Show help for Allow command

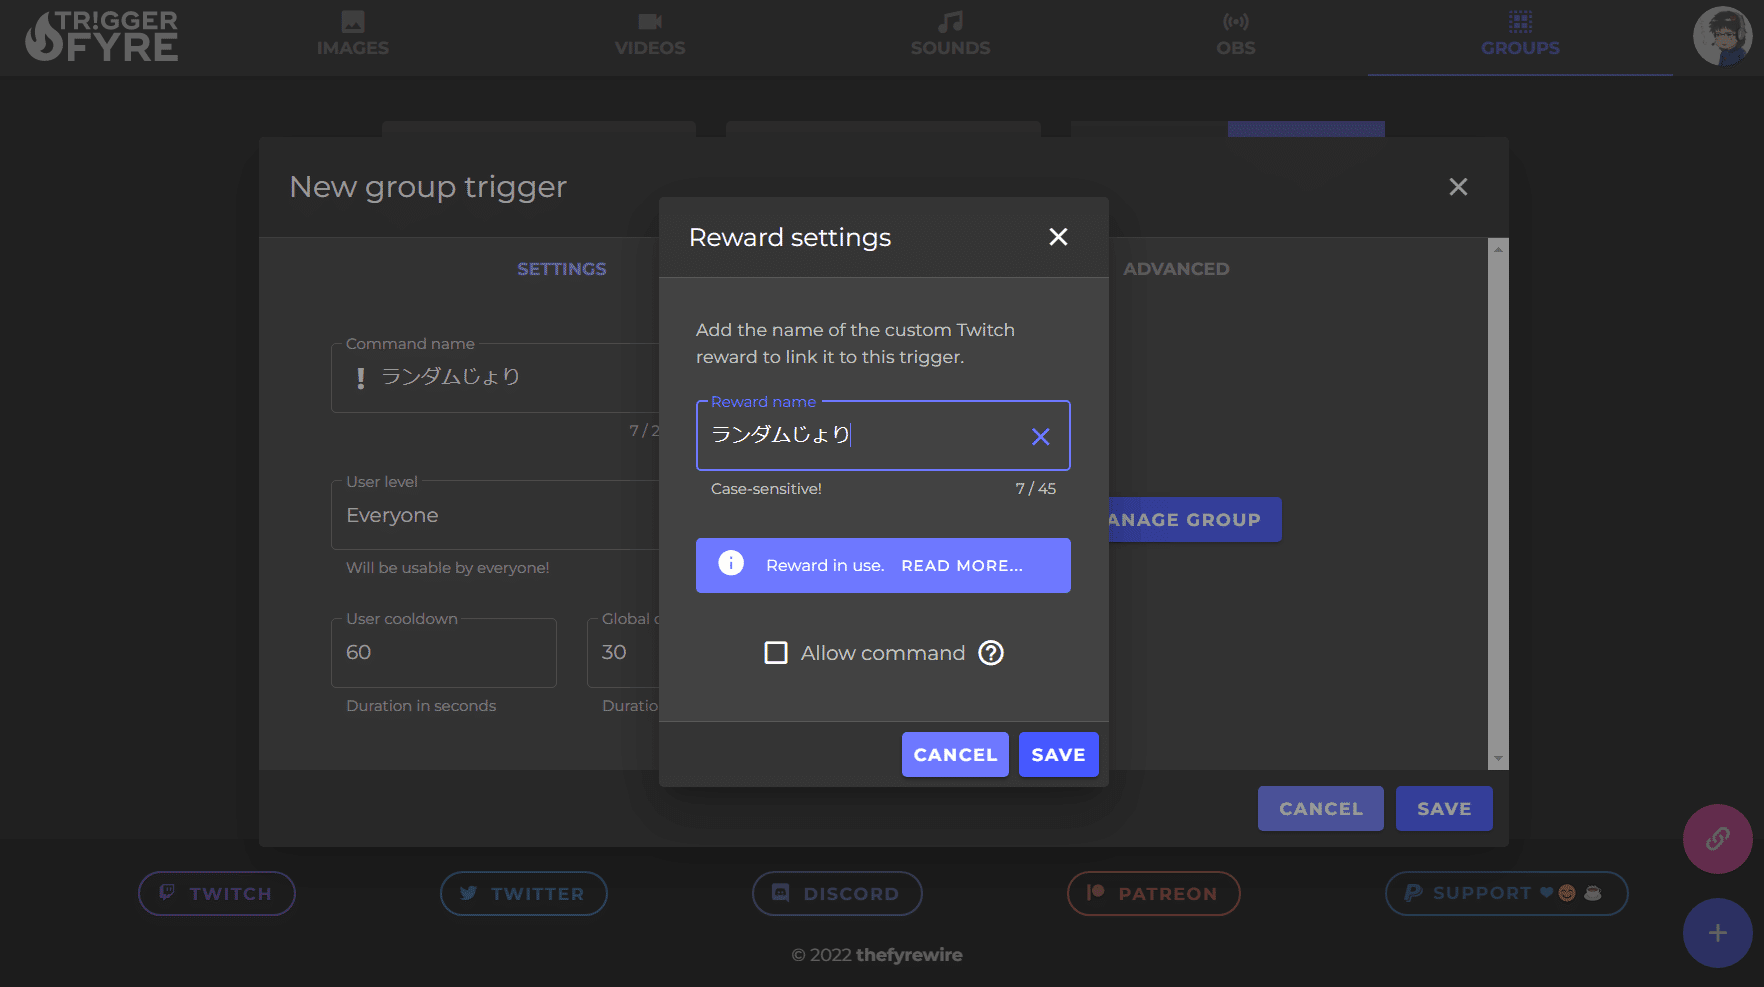[x=991, y=653]
